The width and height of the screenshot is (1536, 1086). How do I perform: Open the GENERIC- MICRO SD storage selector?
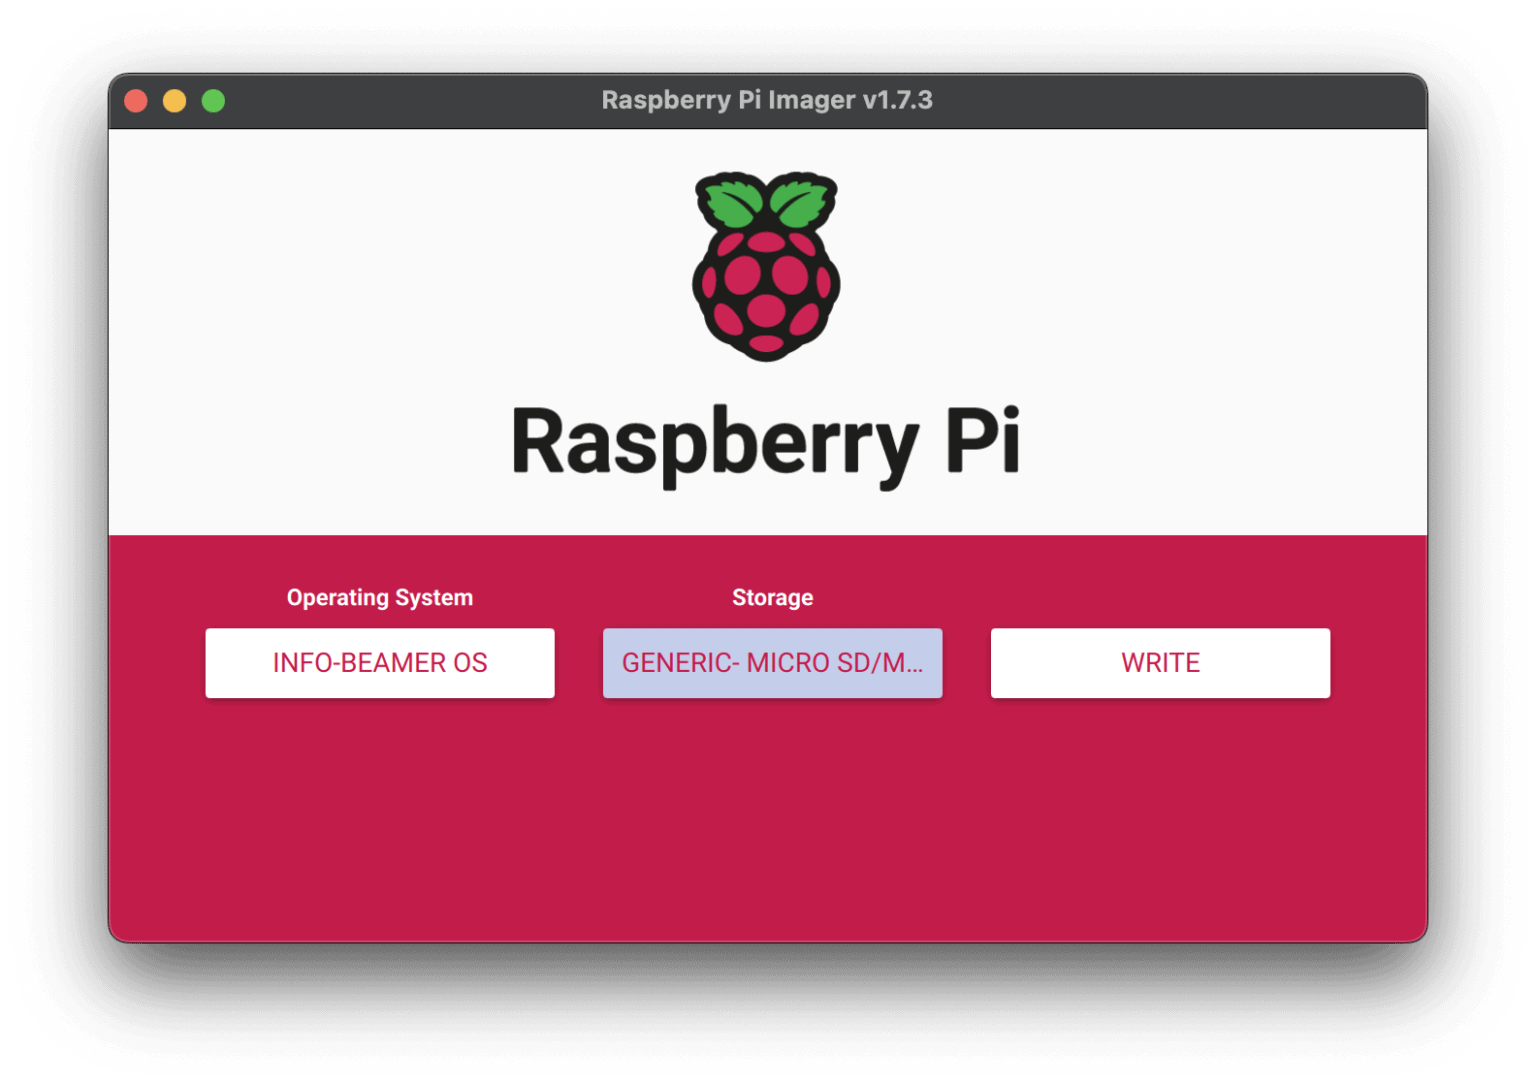click(772, 662)
